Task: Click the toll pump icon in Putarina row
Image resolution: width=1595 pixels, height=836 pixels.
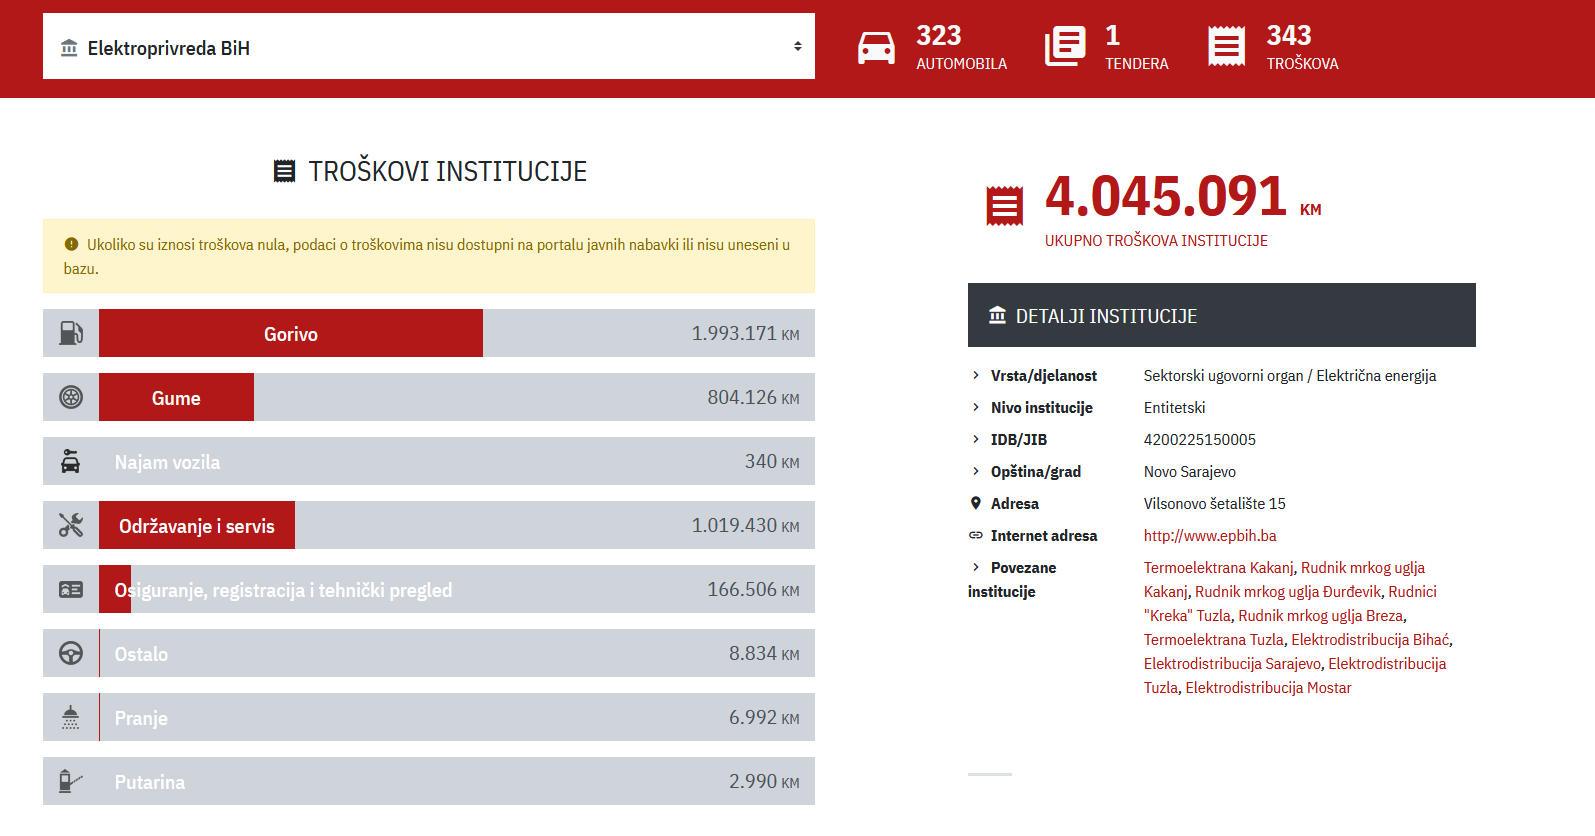Action: coord(71,781)
